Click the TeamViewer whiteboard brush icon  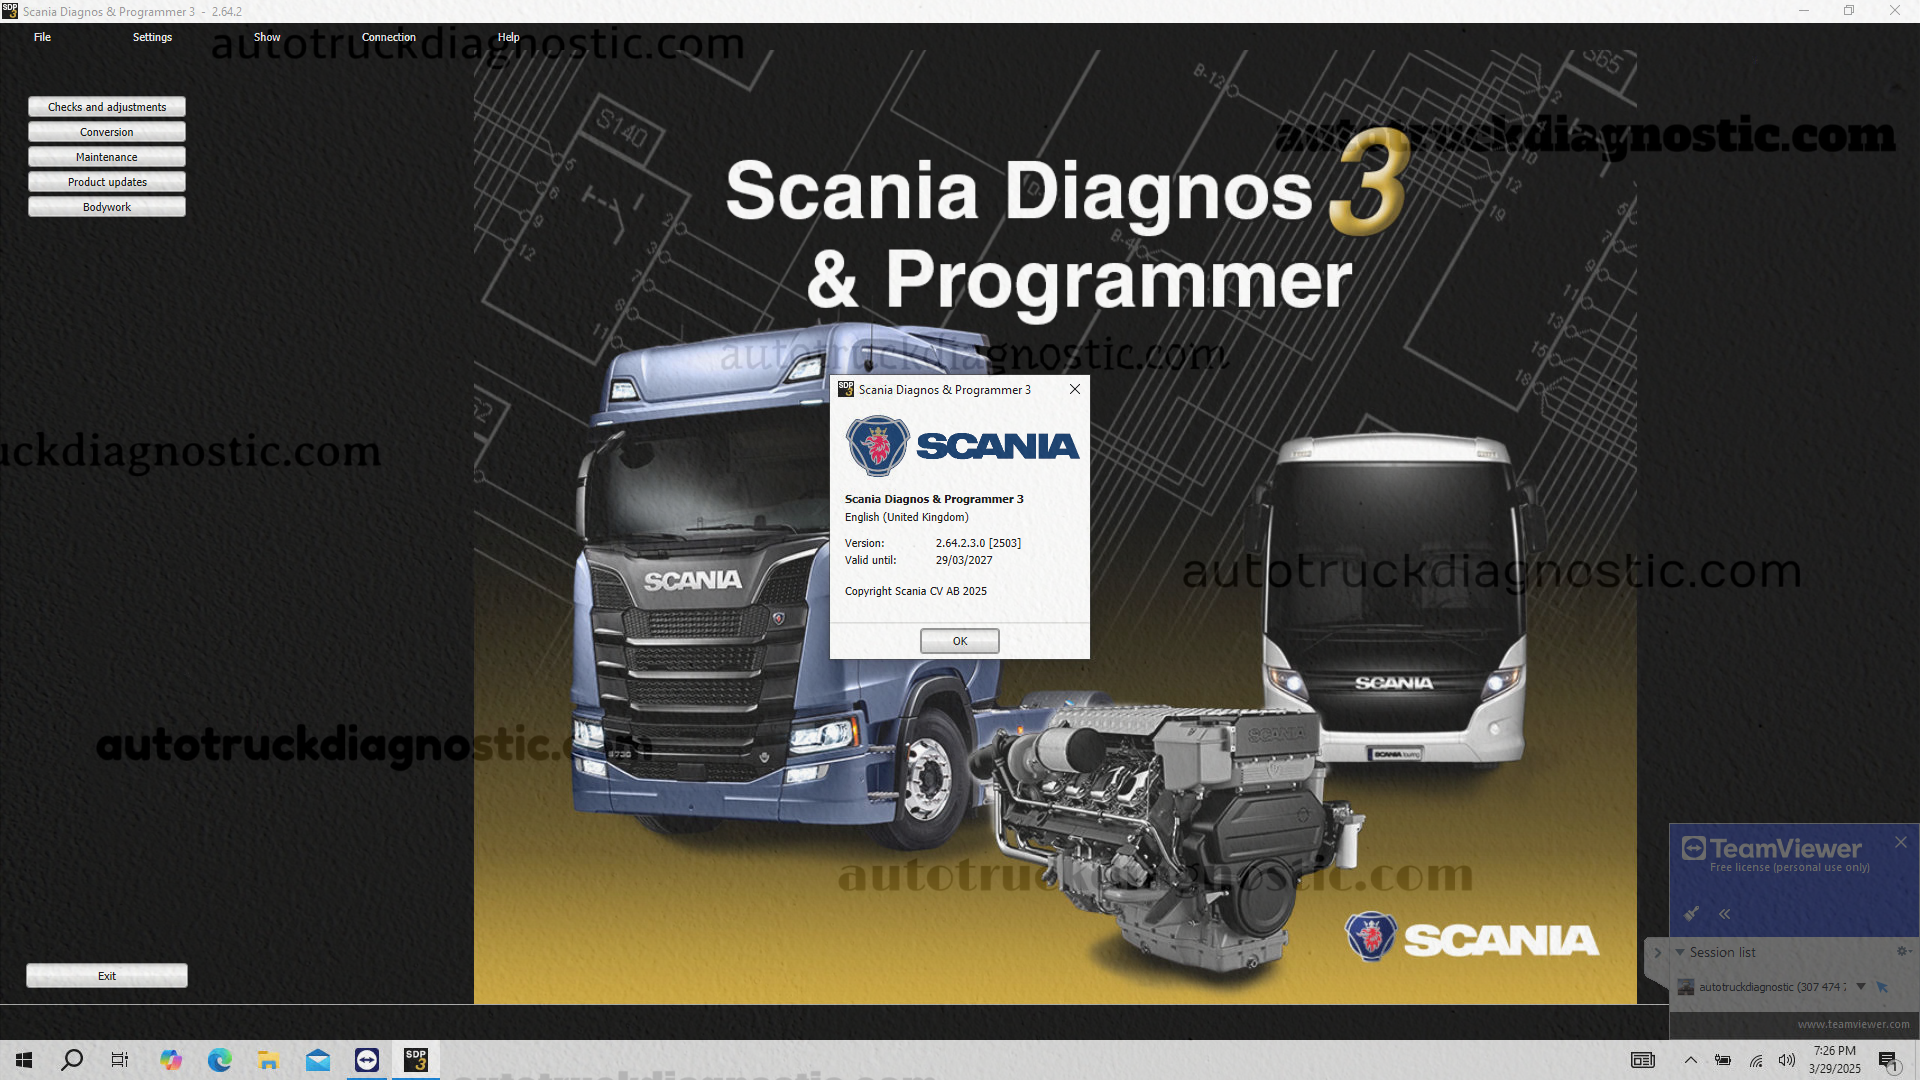[x=1691, y=913]
